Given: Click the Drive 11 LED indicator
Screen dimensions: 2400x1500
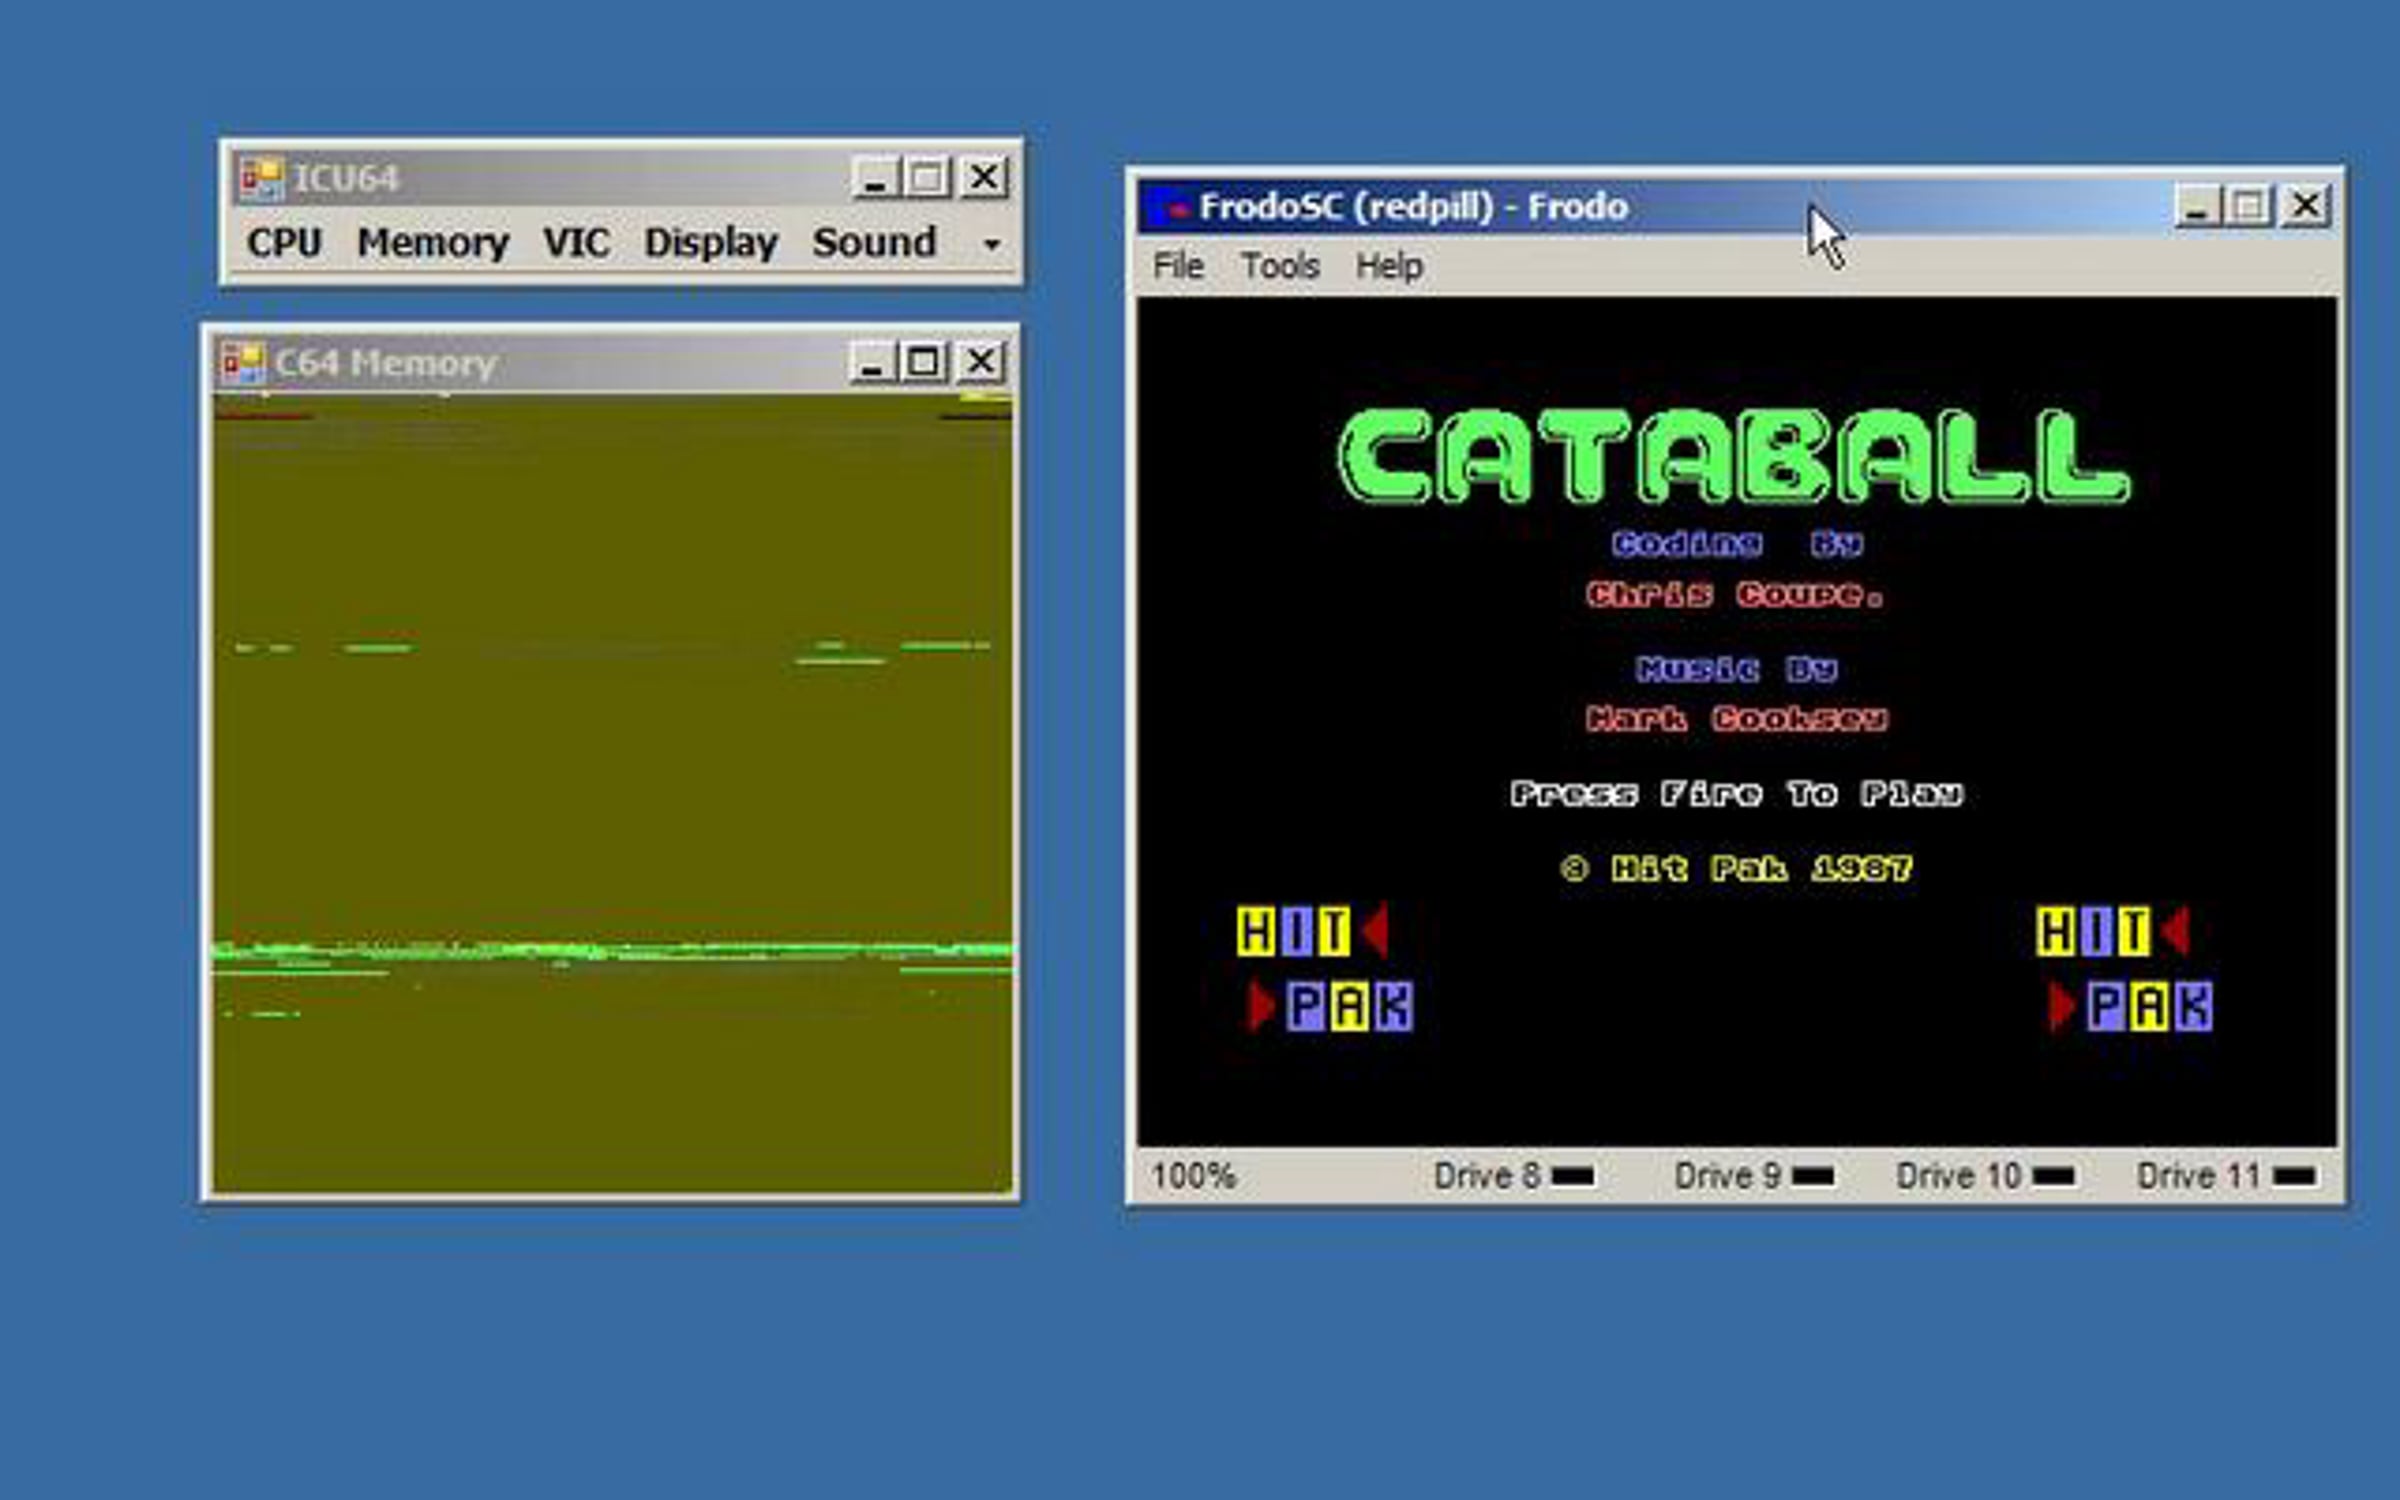Looking at the screenshot, I should coord(2293,1176).
